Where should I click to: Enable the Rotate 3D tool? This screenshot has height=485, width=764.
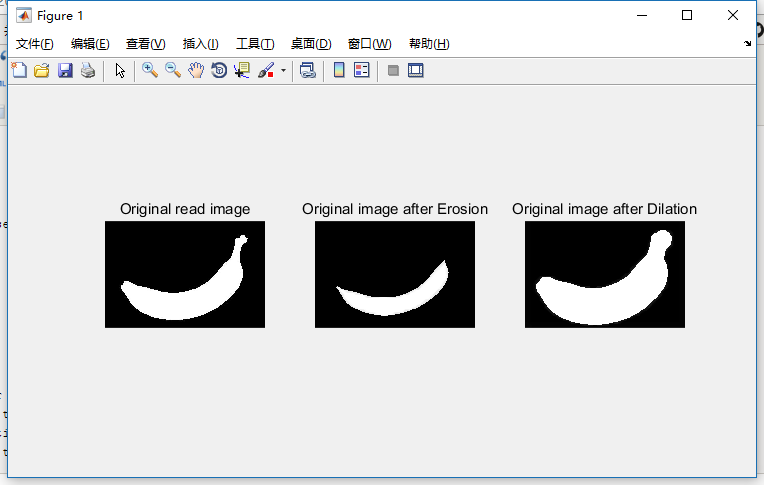(x=219, y=70)
